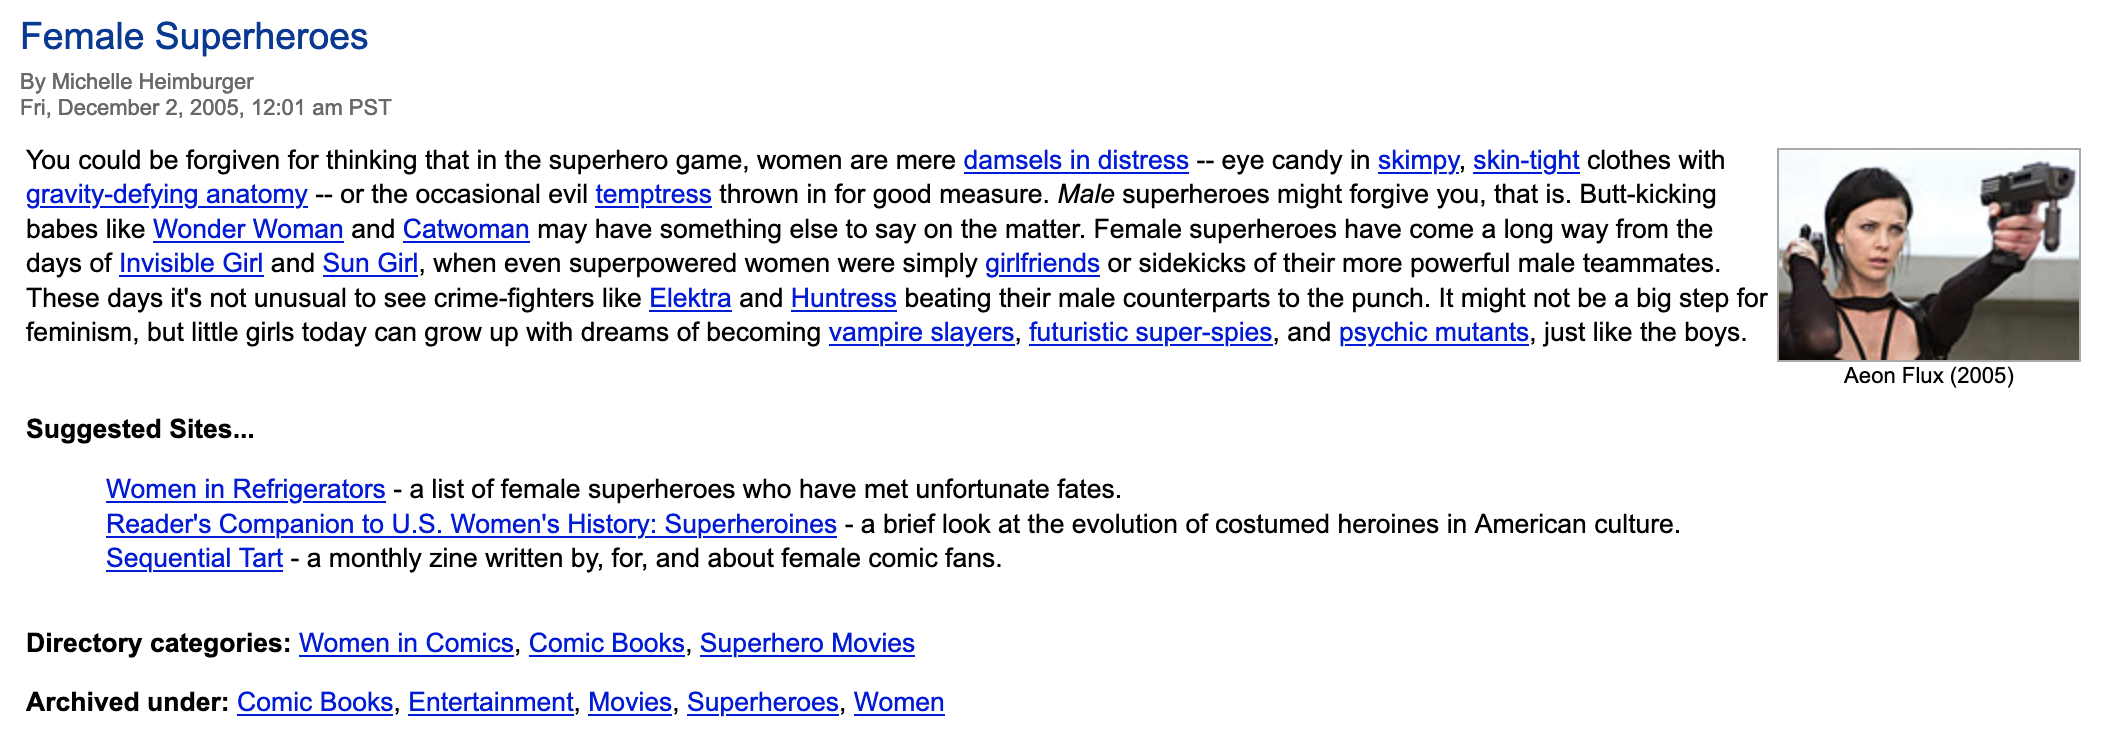Open the gravity-defying anatomy link

coord(166,194)
